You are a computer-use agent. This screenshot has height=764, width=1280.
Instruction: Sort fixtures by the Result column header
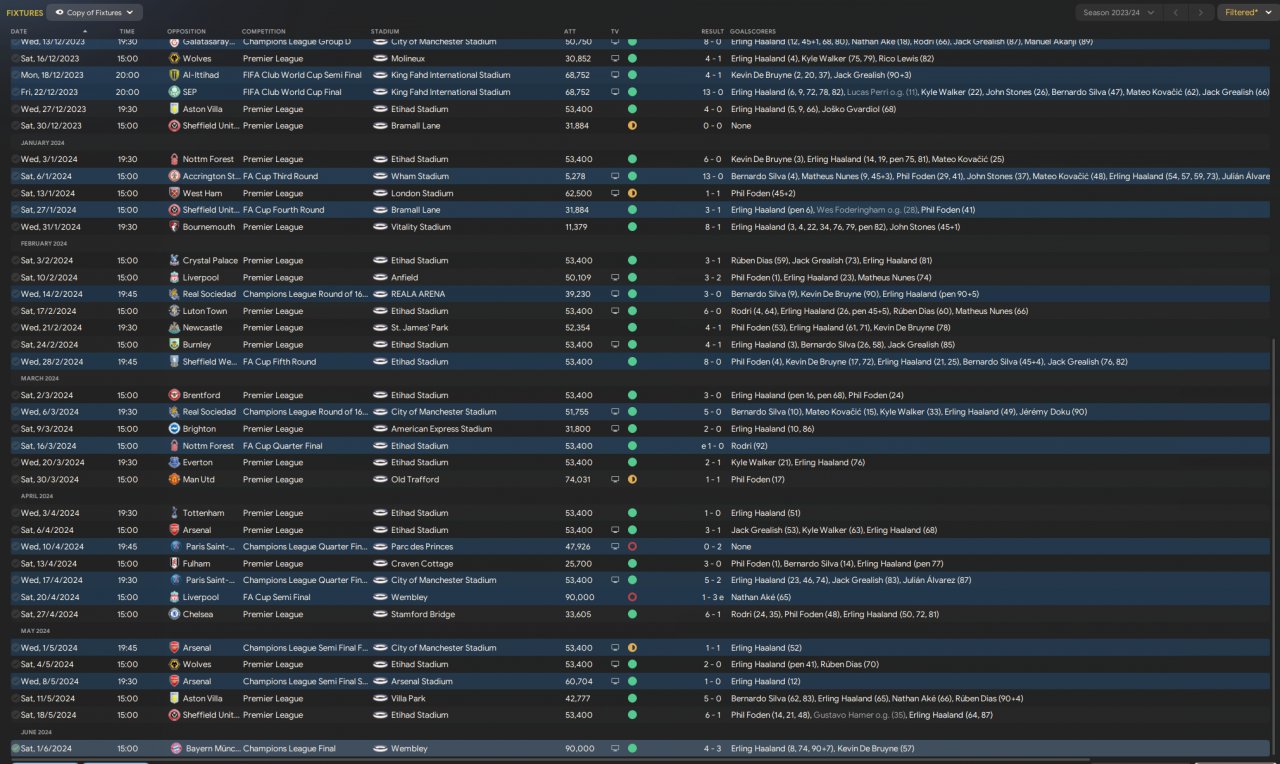tap(712, 31)
